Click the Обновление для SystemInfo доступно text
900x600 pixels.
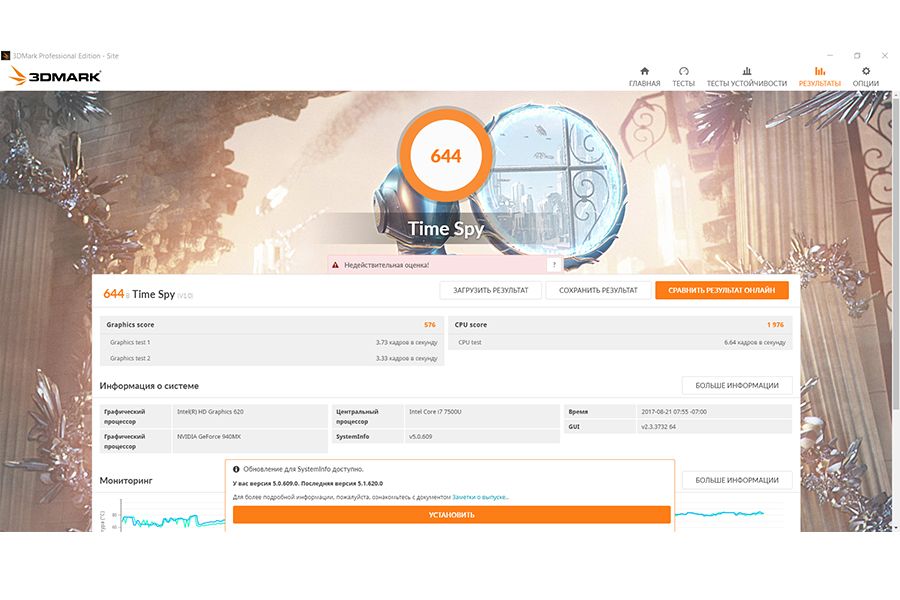[x=304, y=469]
